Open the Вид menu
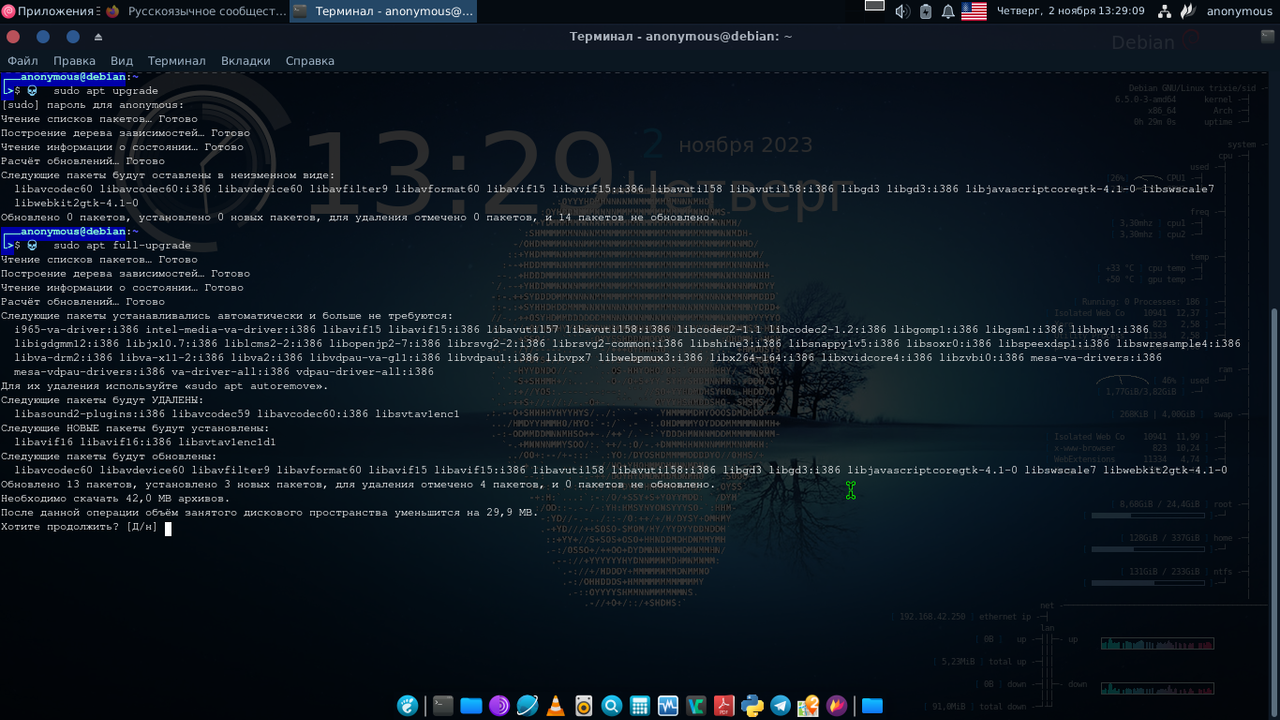This screenshot has width=1280, height=720. (122, 61)
